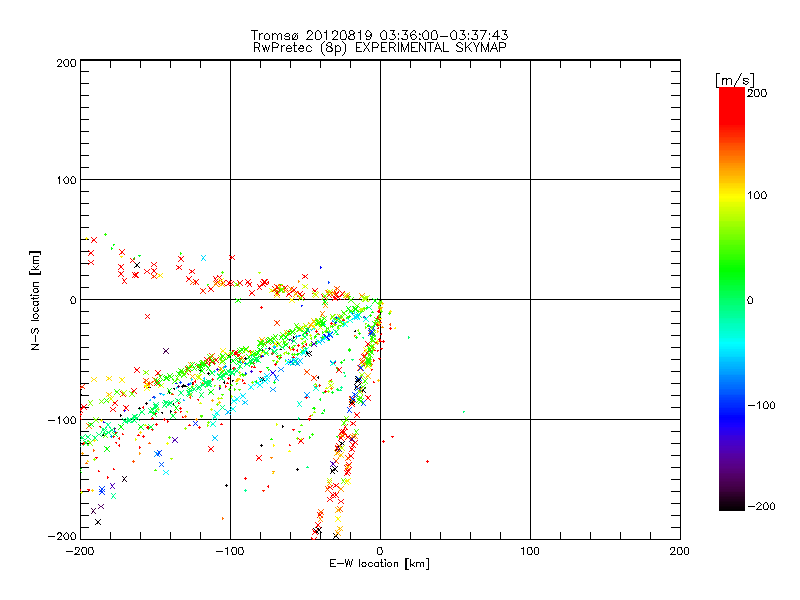Click the x-axis tick label '-100'
The height and width of the screenshot is (600, 800).
230,552
